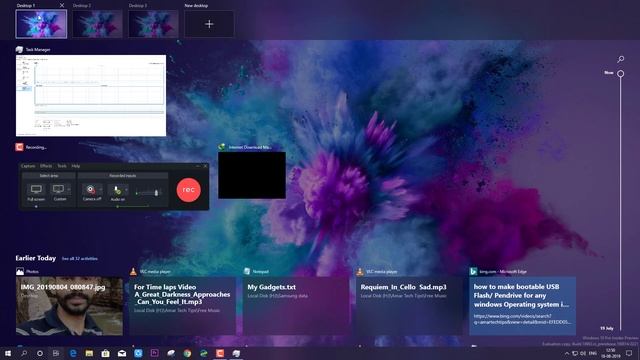The height and width of the screenshot is (360, 640).
Task: Open A_Great_Darkness_Approaches mp3 VLC activity card
Action: [x=182, y=306]
